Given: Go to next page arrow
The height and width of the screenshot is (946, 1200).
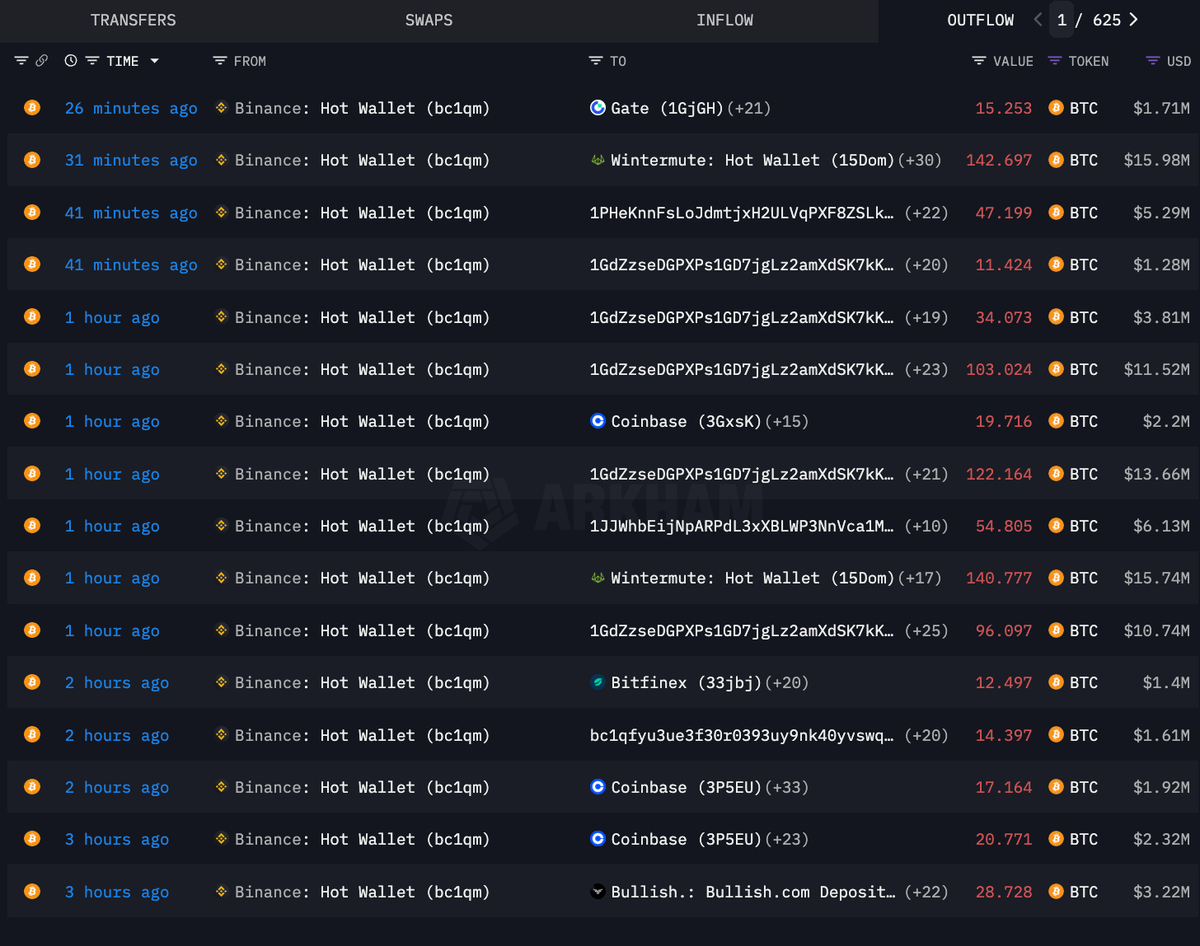Looking at the screenshot, I should [x=1133, y=20].
